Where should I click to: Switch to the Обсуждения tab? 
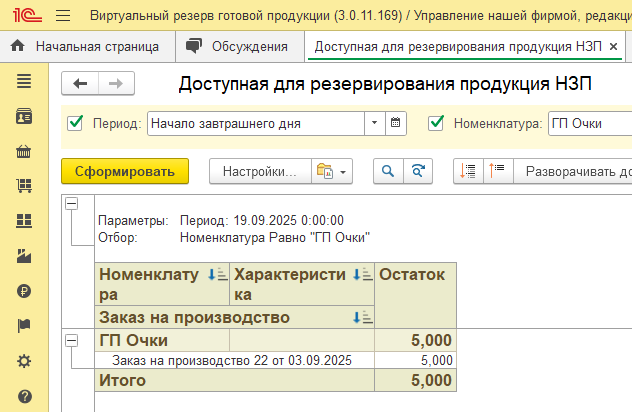239,46
